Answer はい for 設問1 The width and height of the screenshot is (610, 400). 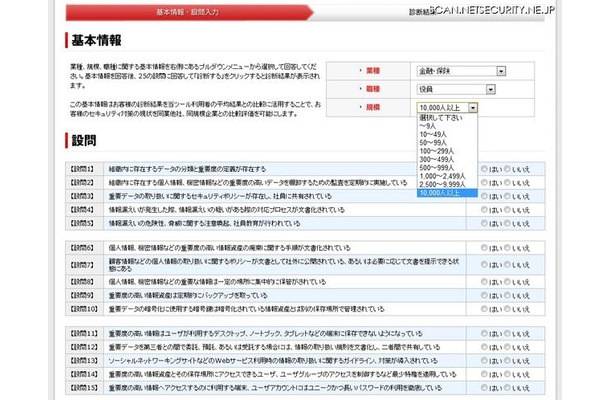[x=484, y=169]
